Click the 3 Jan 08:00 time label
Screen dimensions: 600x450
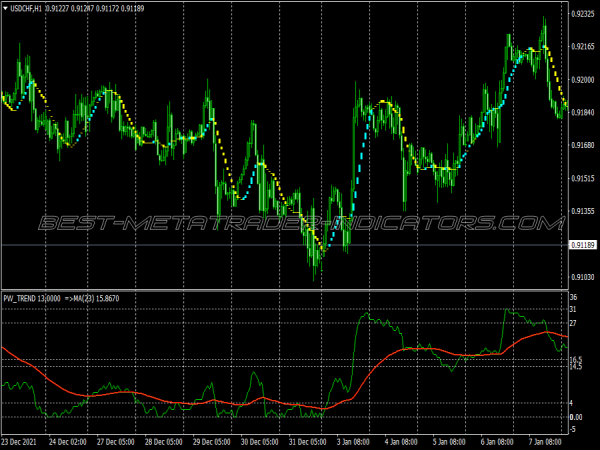[x=353, y=442]
